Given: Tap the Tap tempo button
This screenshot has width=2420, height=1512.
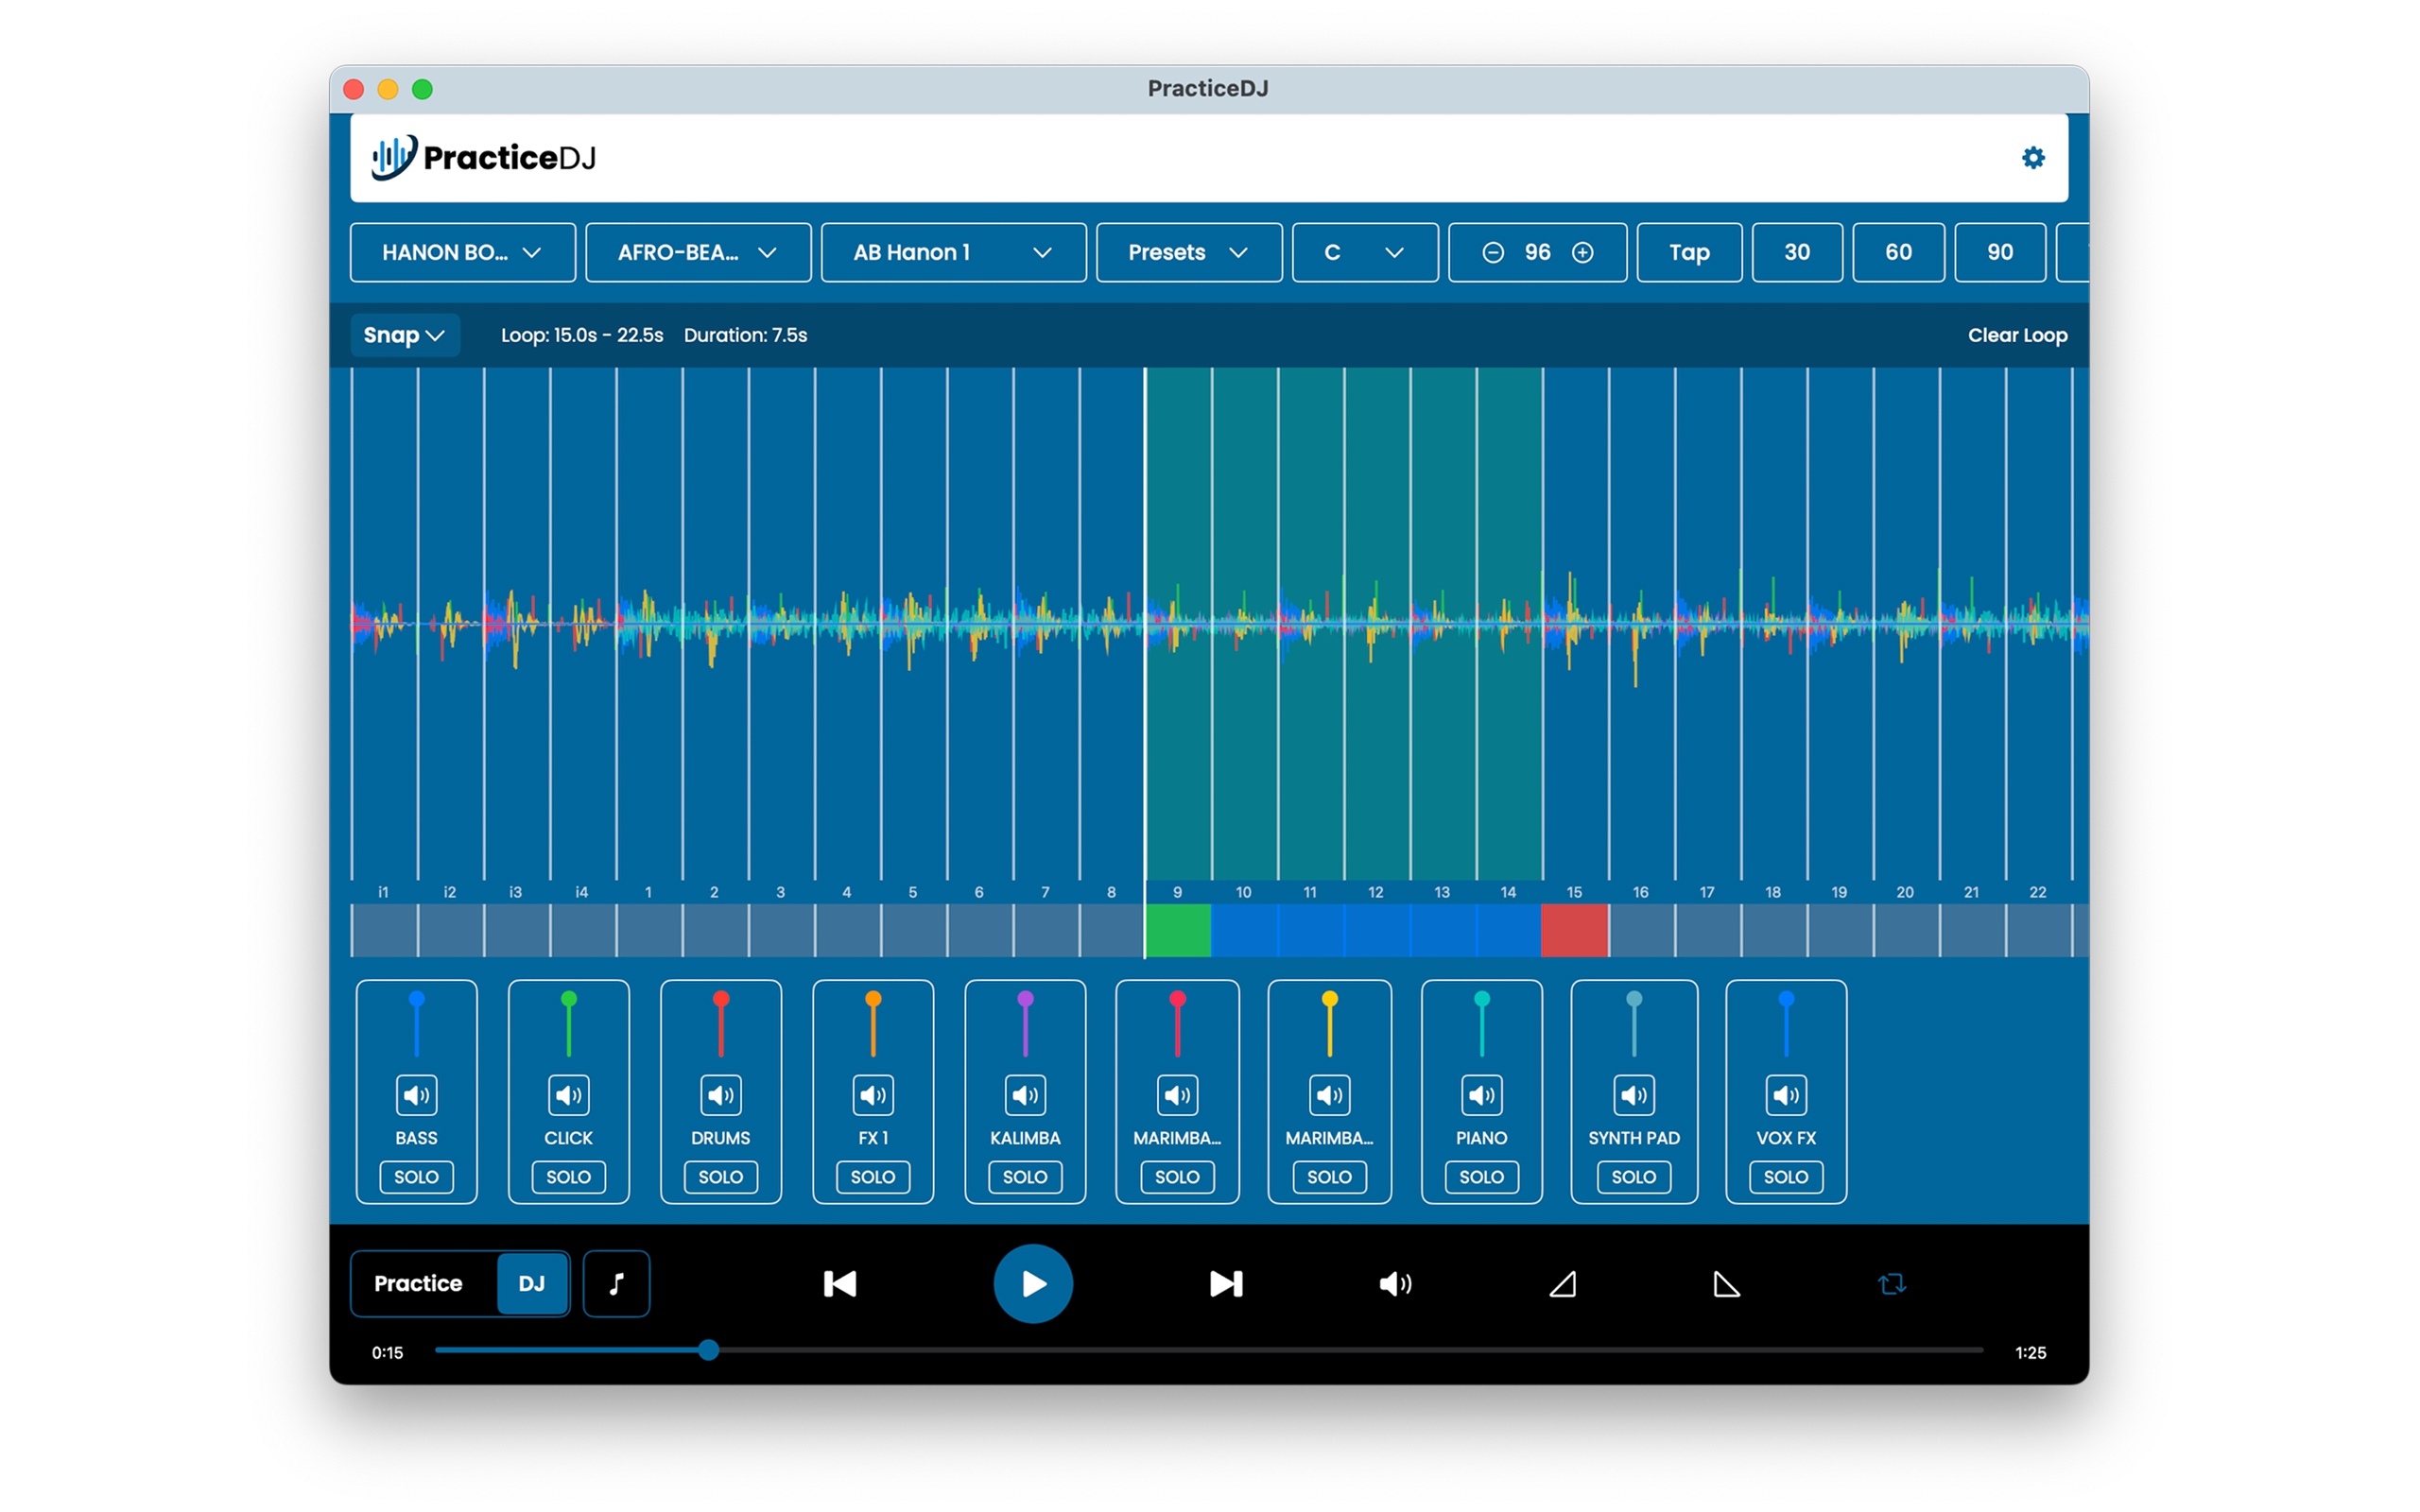Looking at the screenshot, I should (1689, 253).
